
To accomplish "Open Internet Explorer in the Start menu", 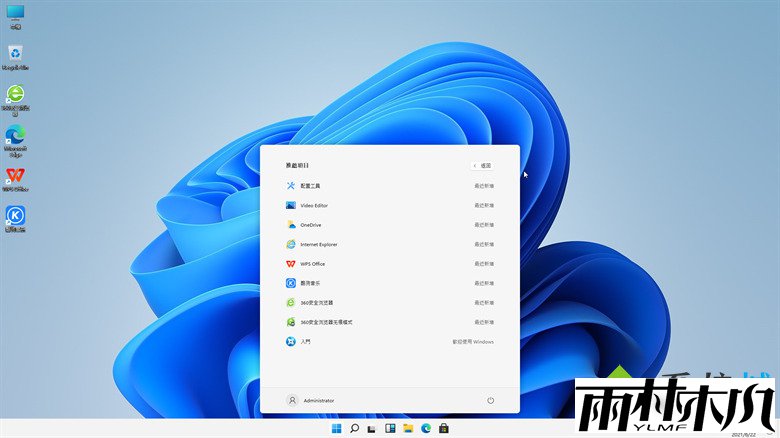I will click(x=318, y=244).
